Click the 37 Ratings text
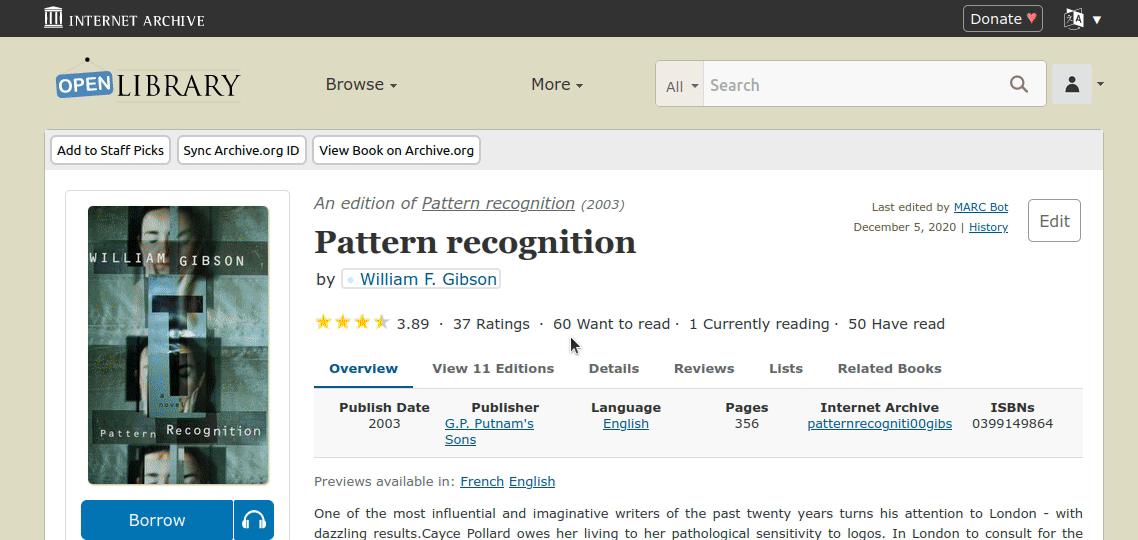The height and width of the screenshot is (540, 1138). click(491, 324)
